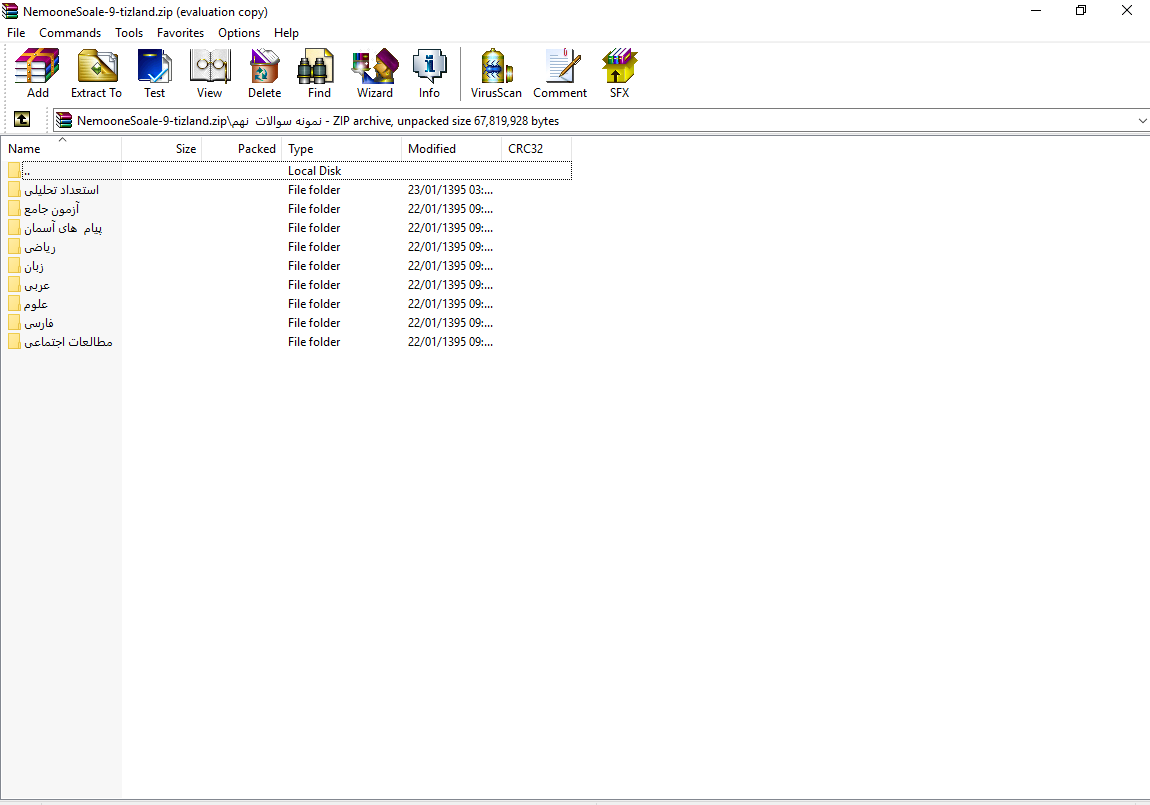The width and height of the screenshot is (1150, 805).
Task: Click the Delete toolbar icon
Action: pos(264,73)
